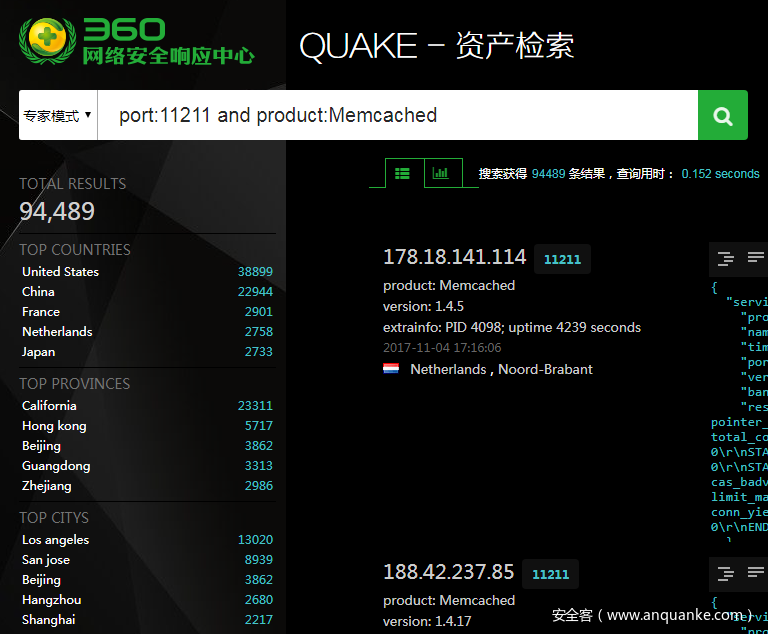Click 'version: 1.4.5' text in first result
Screen dimensions: 768x634
tap(423, 306)
